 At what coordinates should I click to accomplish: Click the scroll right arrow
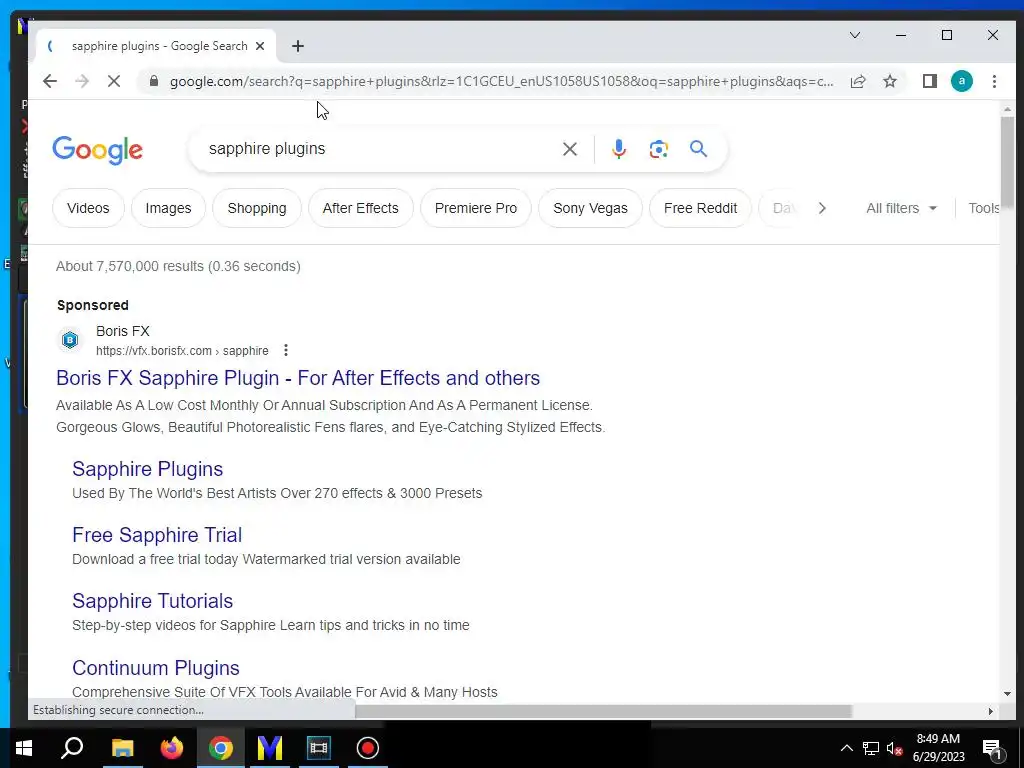click(991, 711)
